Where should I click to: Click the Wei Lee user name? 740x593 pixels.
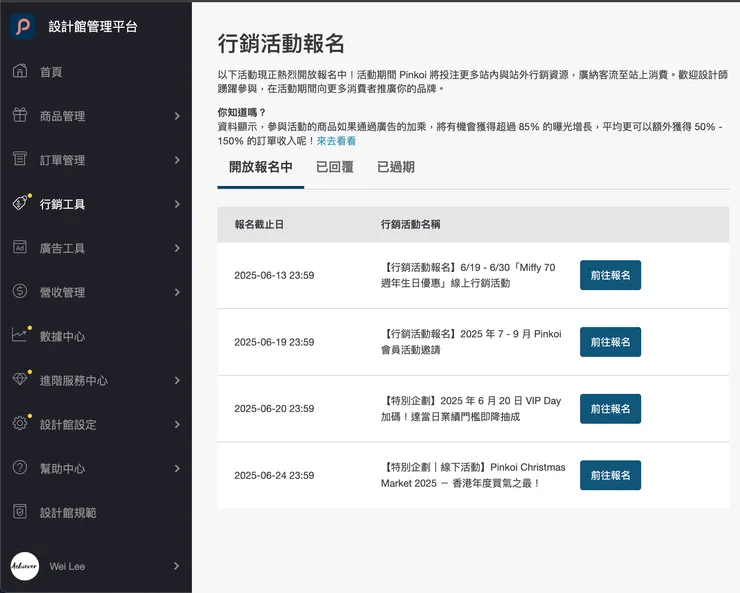click(67, 567)
